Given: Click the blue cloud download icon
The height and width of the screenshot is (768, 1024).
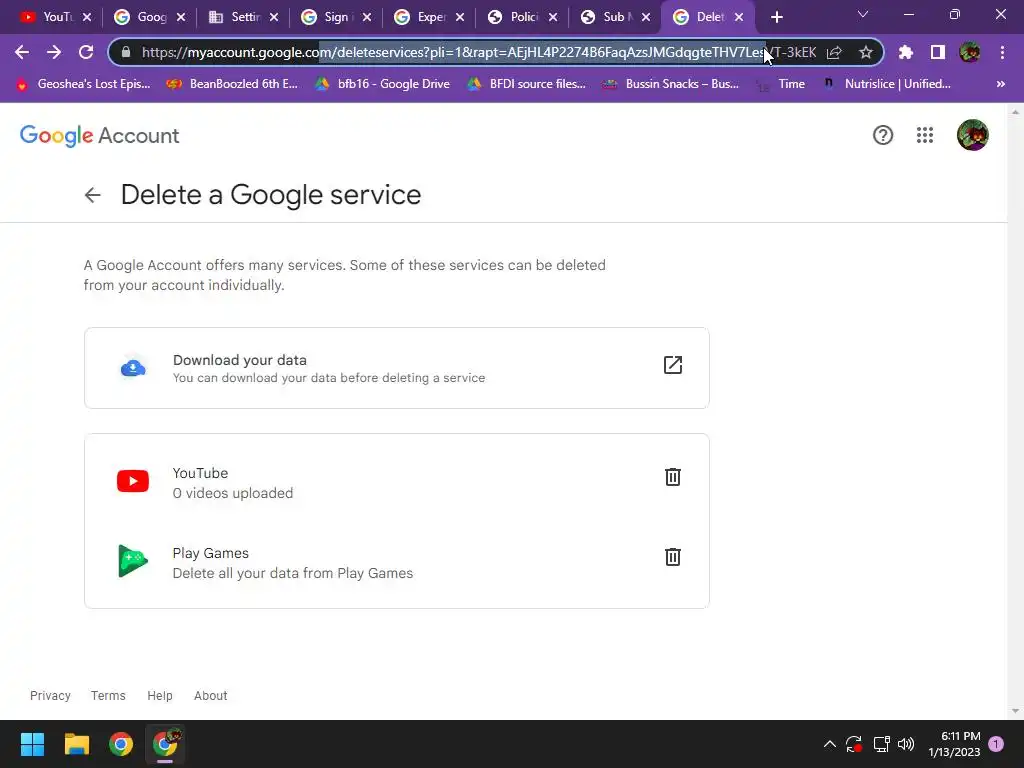Looking at the screenshot, I should click(x=133, y=368).
